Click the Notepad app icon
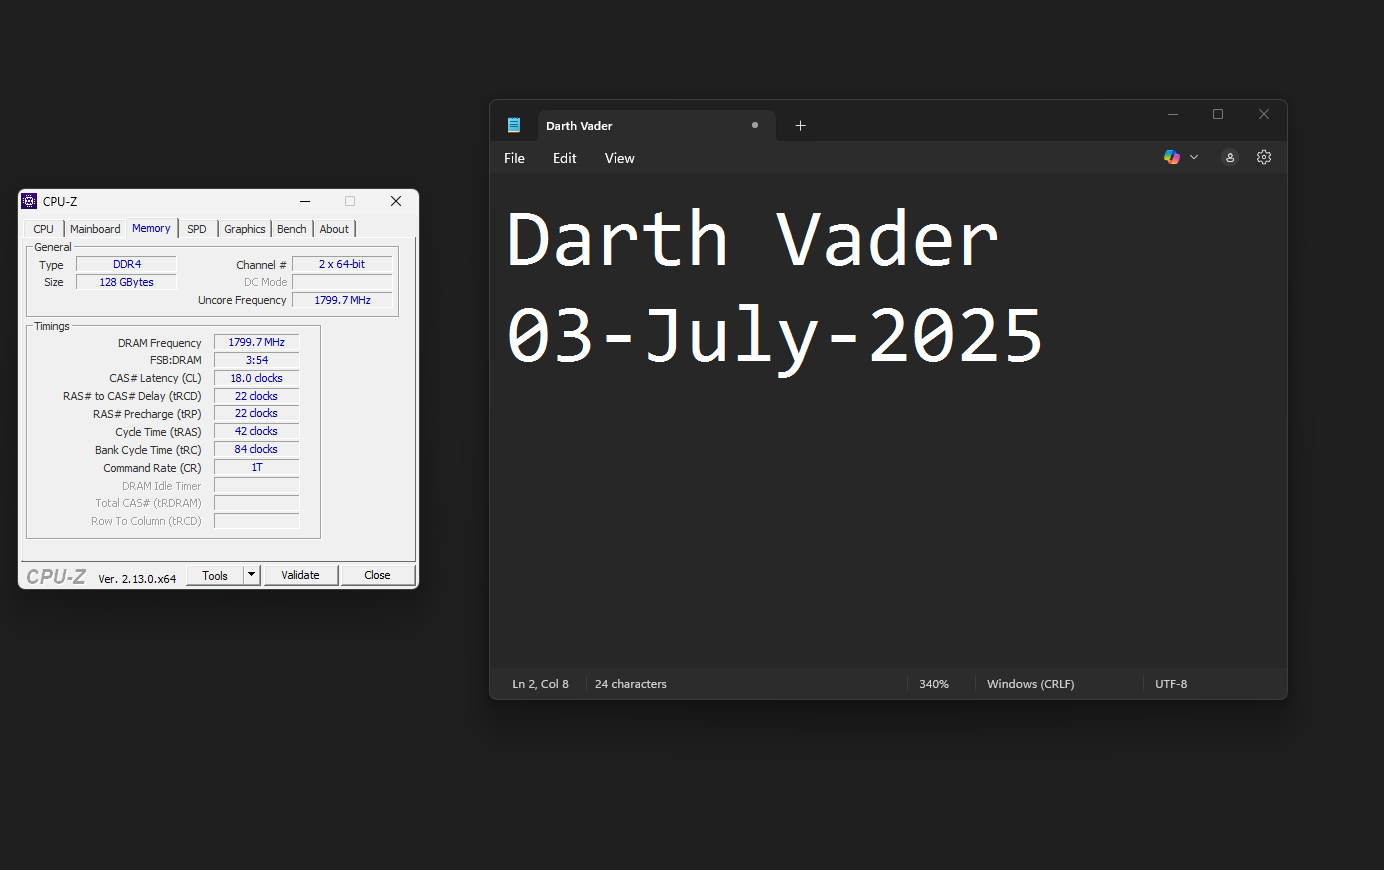 click(514, 126)
